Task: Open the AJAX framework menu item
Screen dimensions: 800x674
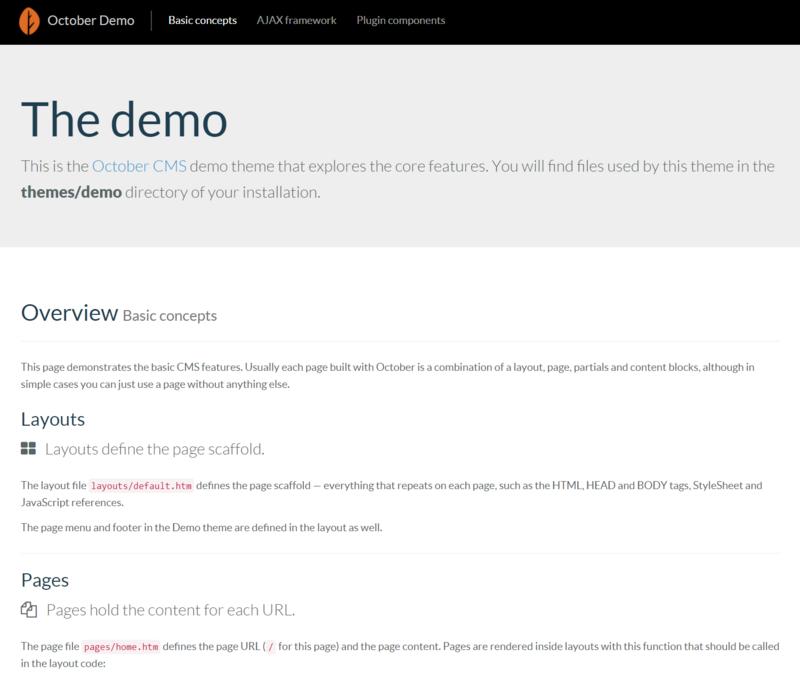Action: point(296,20)
